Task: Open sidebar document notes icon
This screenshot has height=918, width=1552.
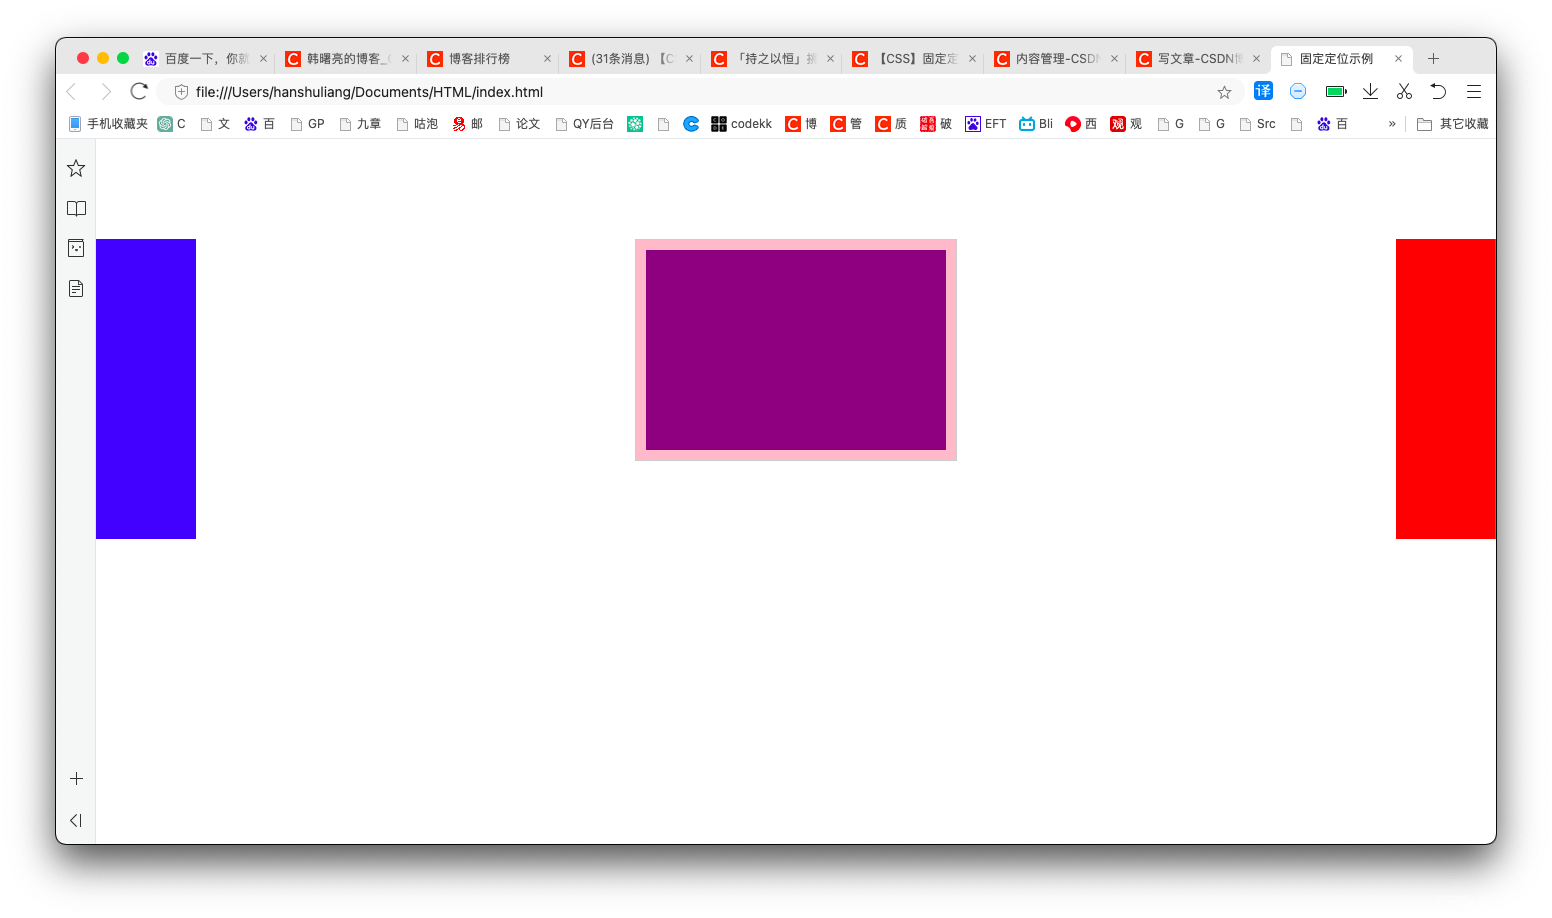Action: tap(76, 288)
